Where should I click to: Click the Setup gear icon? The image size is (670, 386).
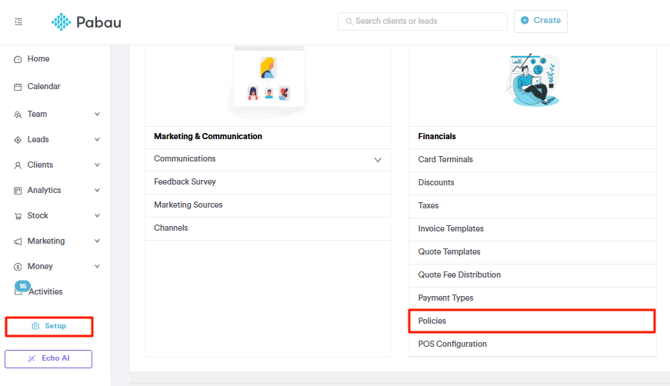click(x=35, y=326)
